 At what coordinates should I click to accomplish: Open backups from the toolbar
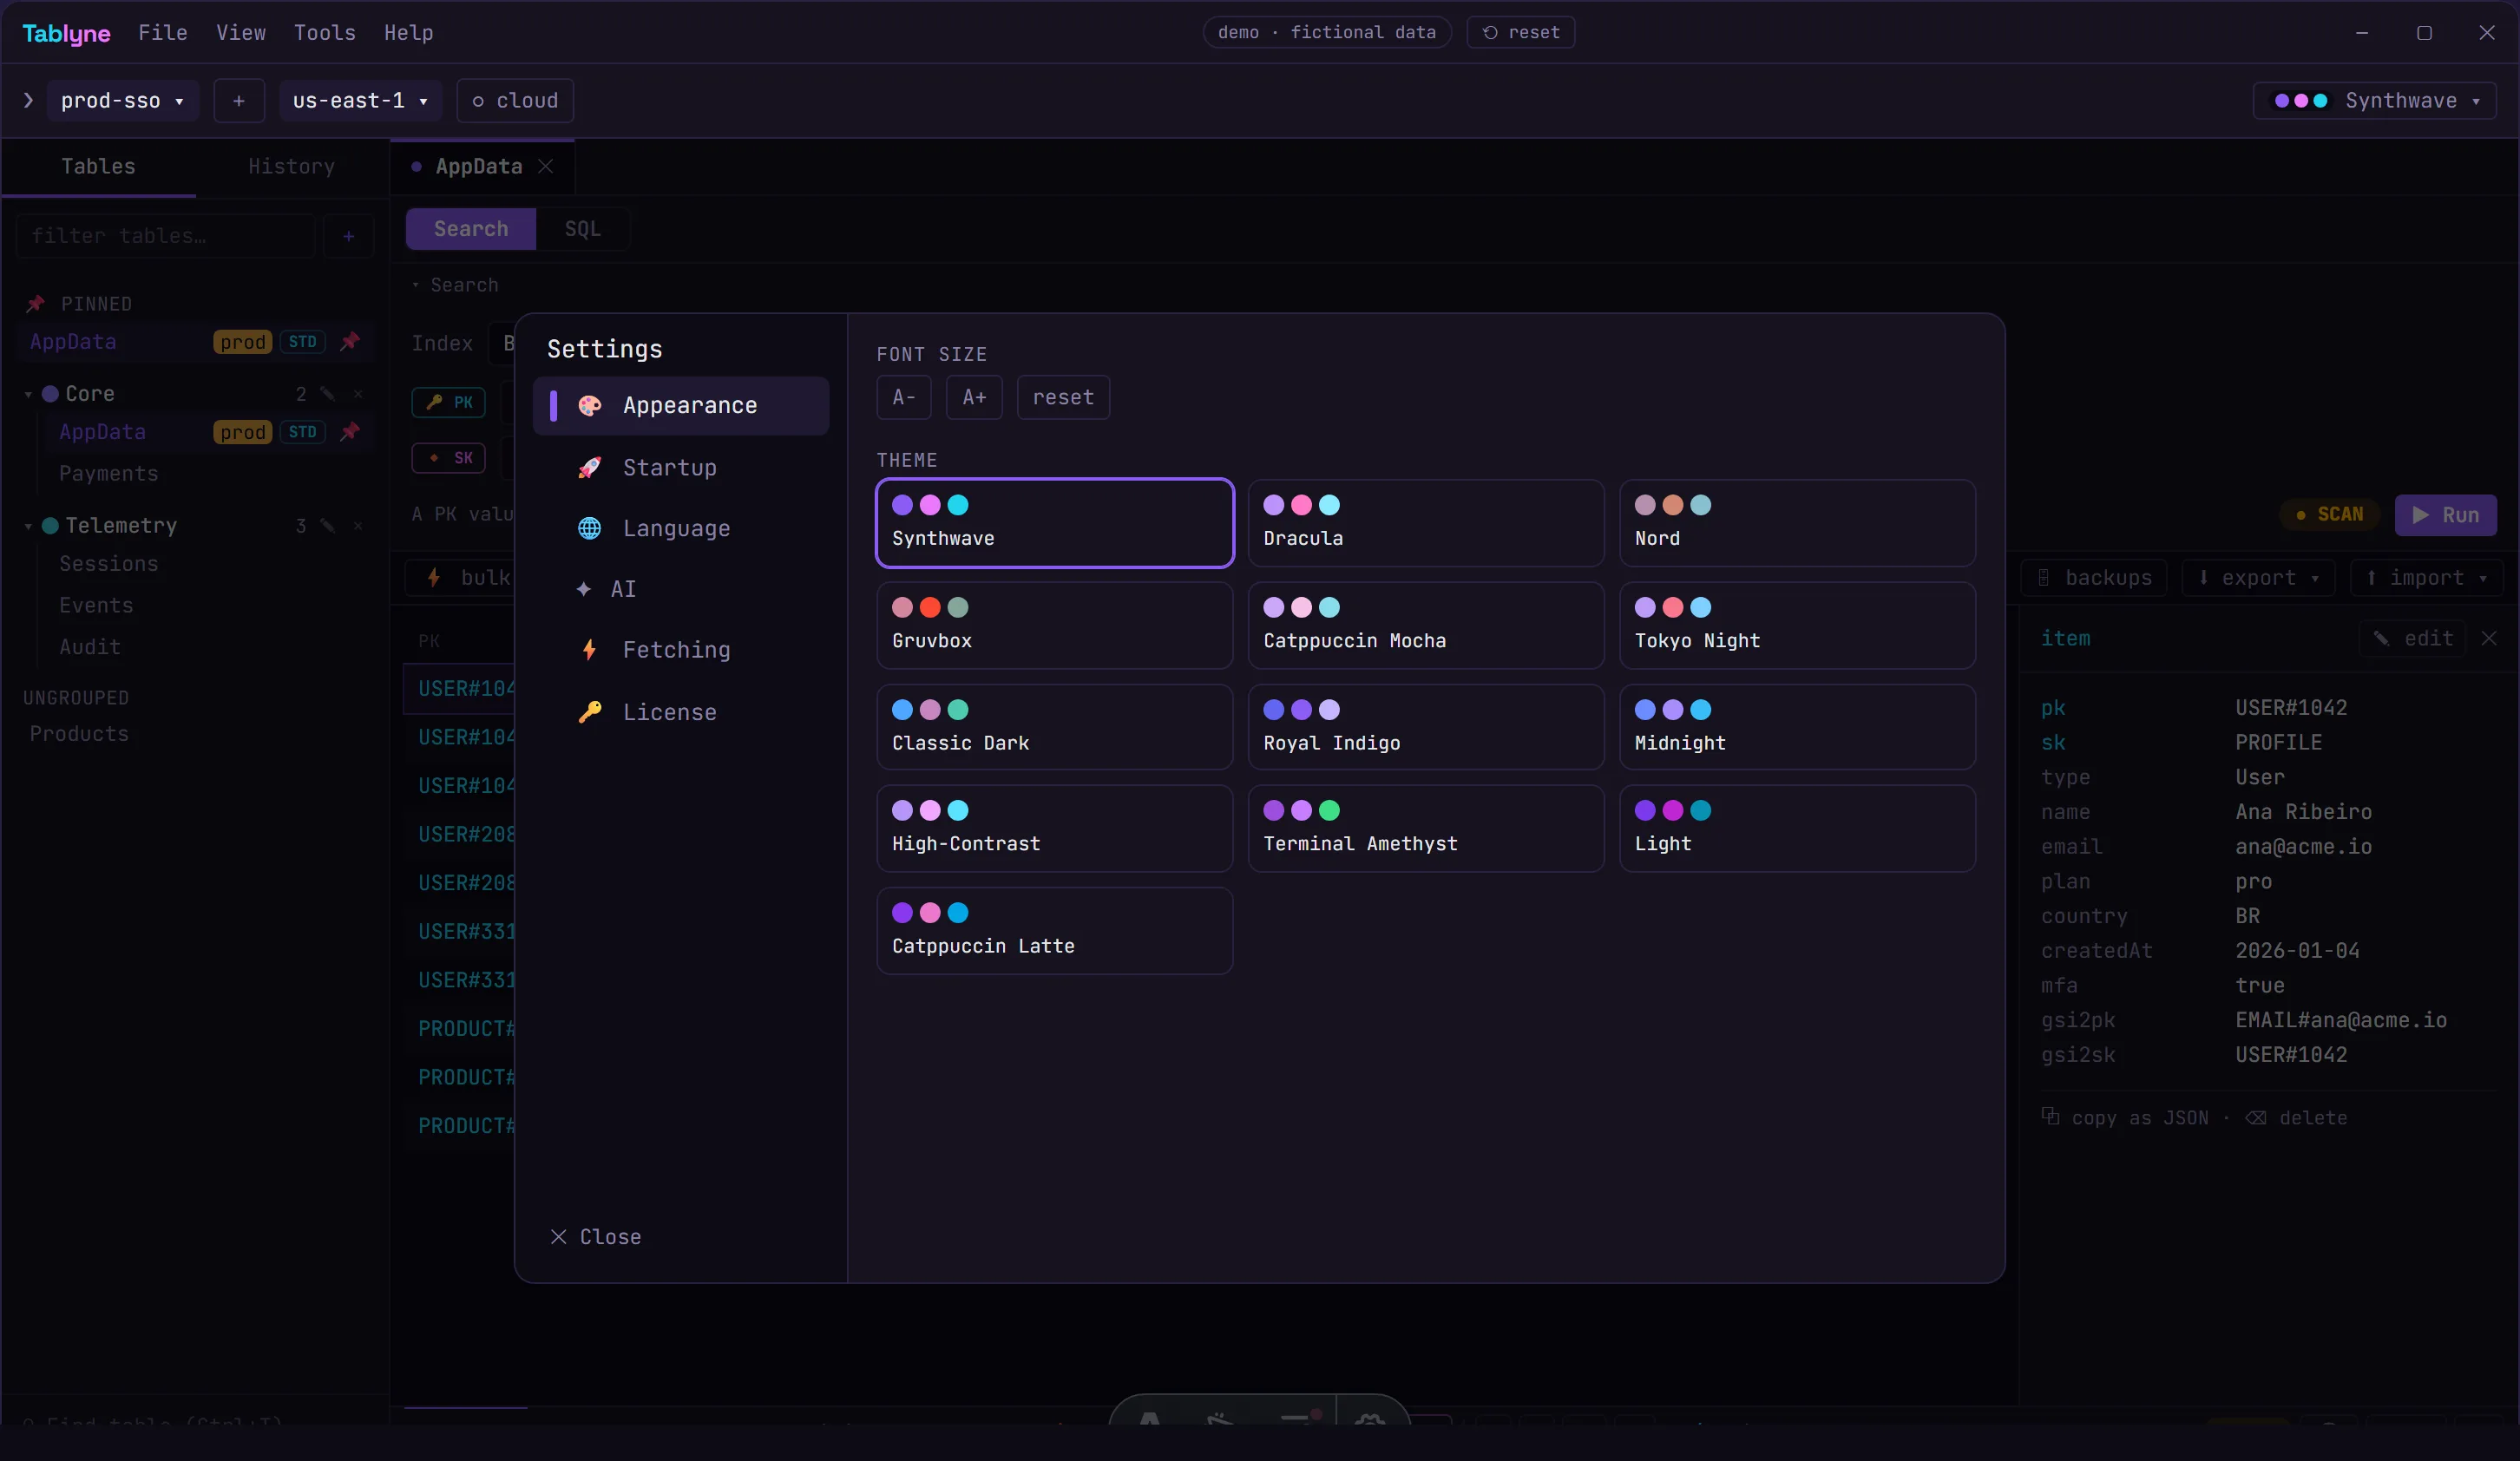tap(2094, 578)
